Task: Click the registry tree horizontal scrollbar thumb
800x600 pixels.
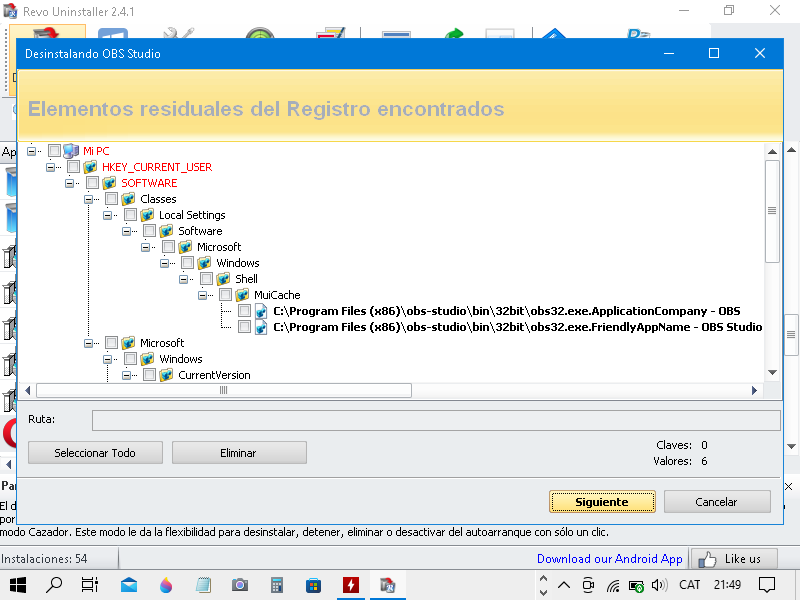Action: click(x=224, y=390)
